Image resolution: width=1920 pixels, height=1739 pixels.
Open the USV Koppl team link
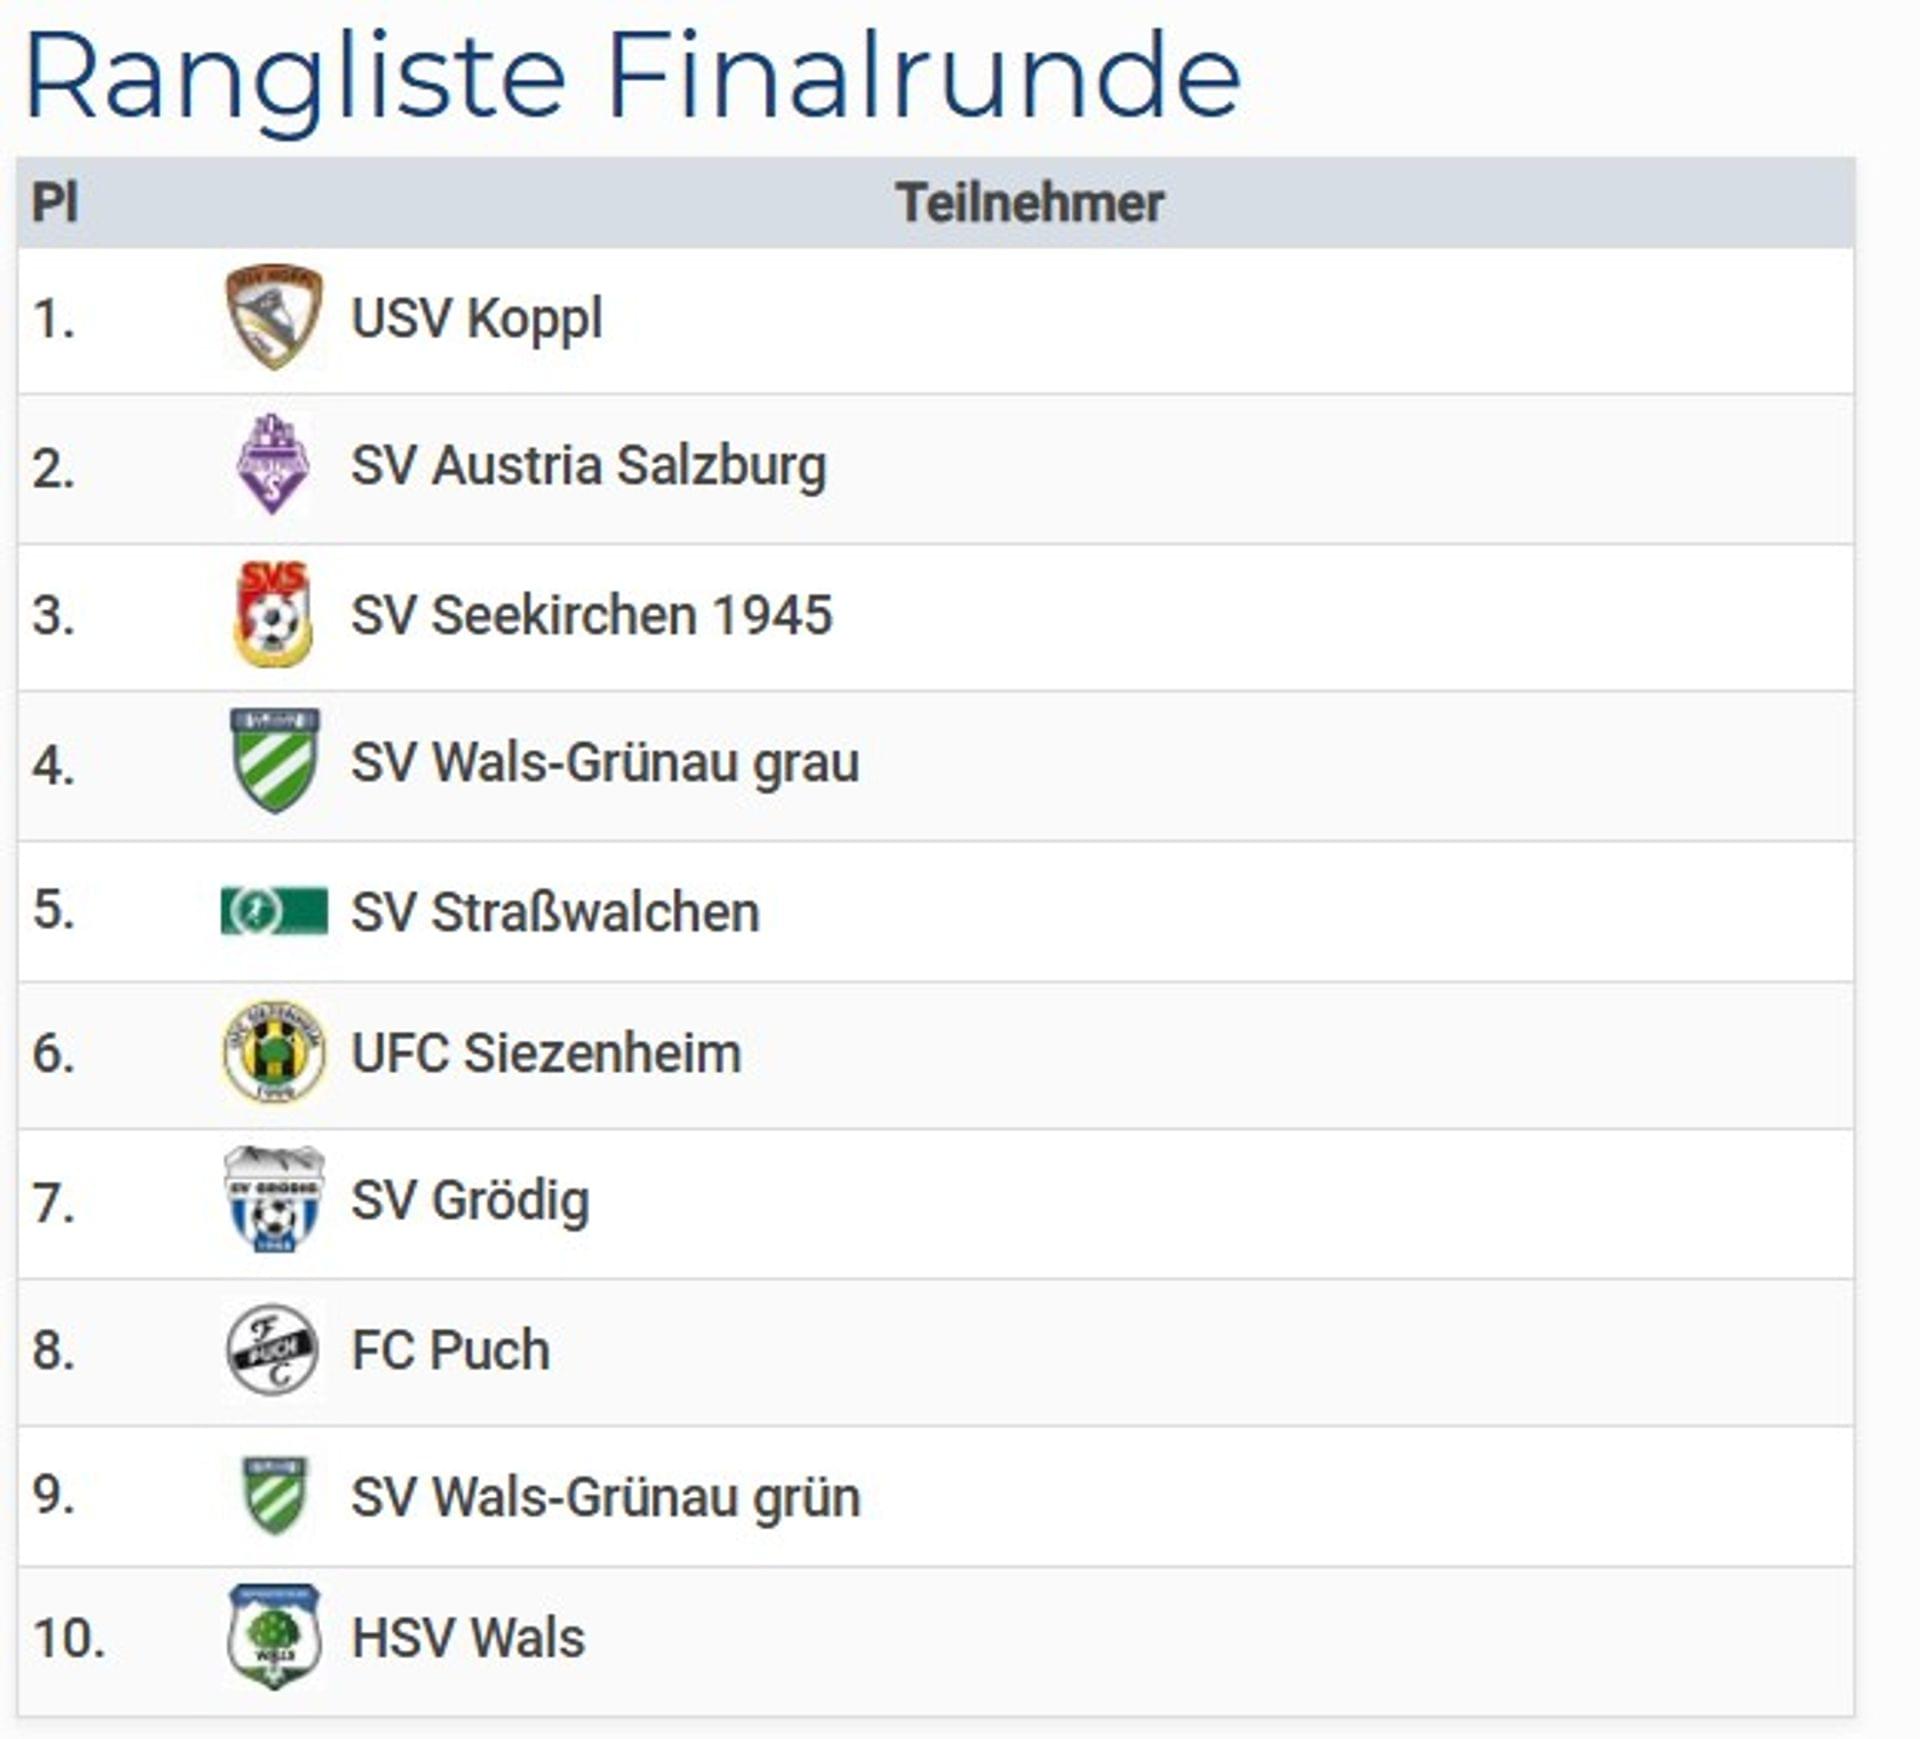[x=477, y=319]
